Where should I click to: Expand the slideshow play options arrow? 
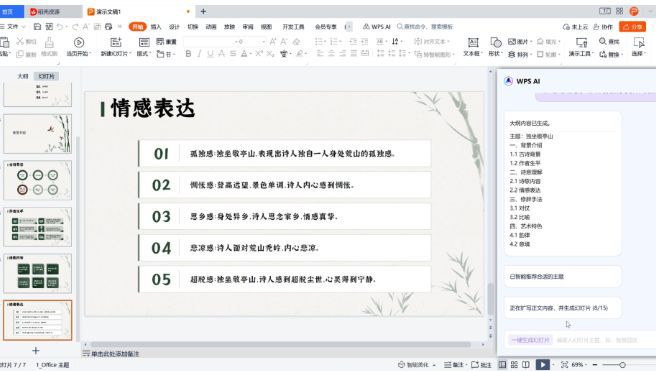pyautogui.click(x=553, y=365)
